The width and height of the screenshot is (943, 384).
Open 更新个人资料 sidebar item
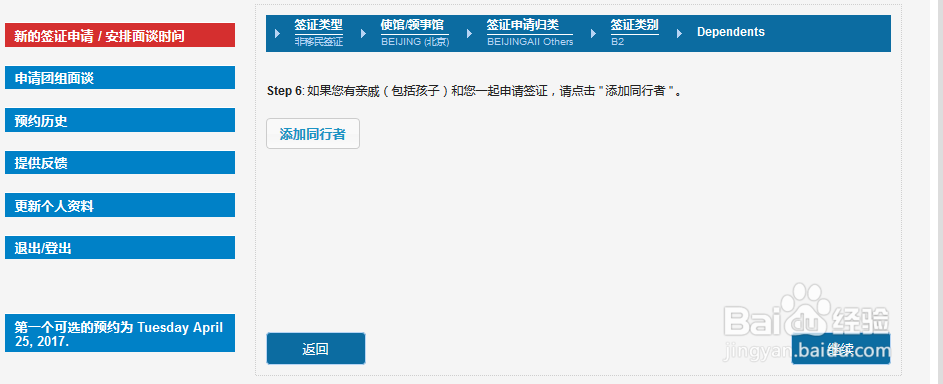click(120, 206)
